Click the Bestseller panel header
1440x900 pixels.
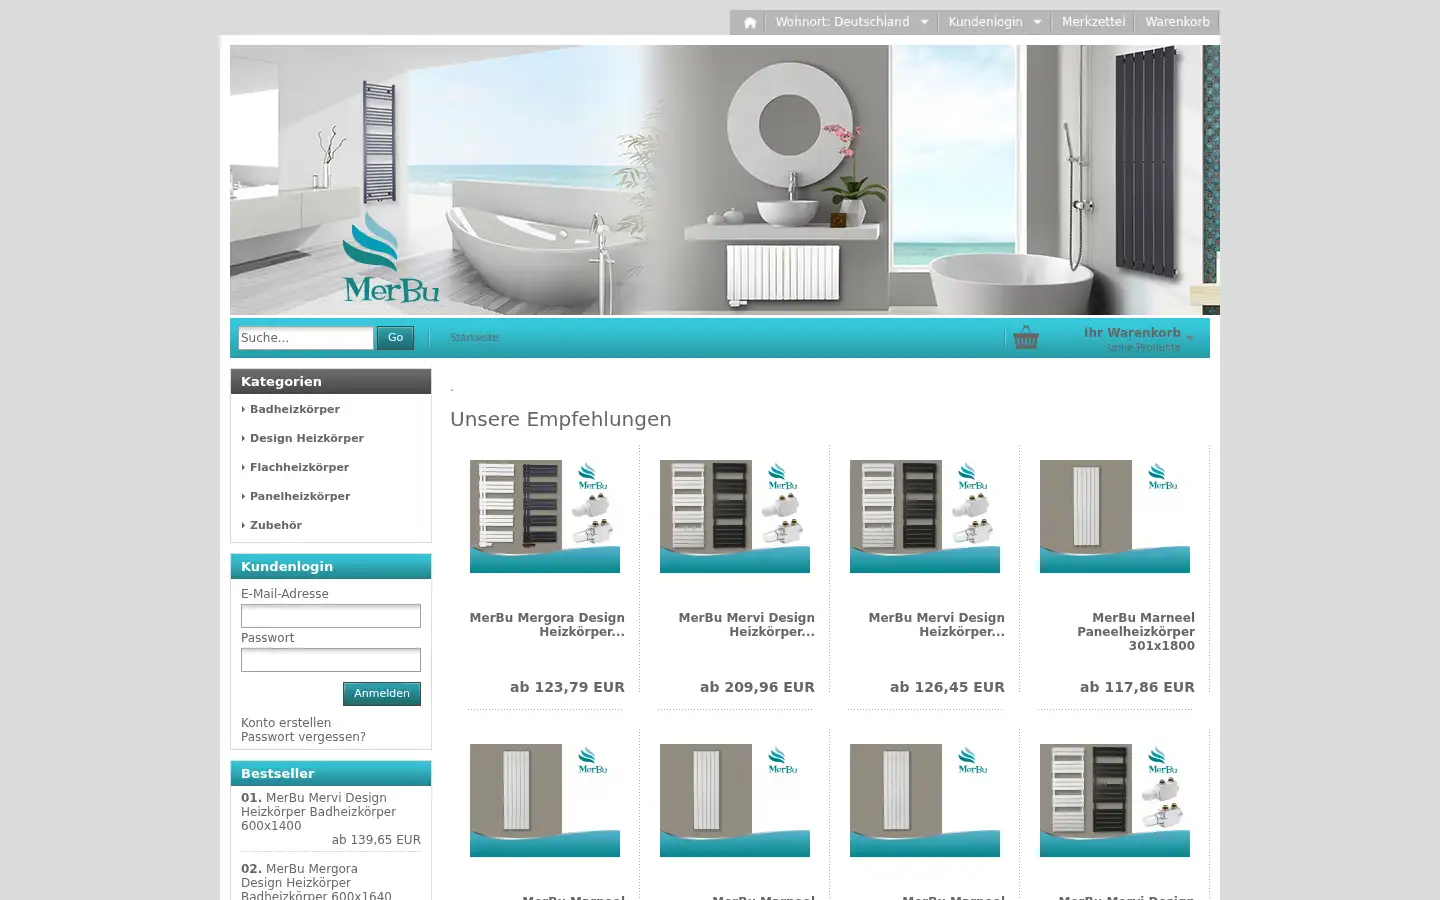click(331, 773)
